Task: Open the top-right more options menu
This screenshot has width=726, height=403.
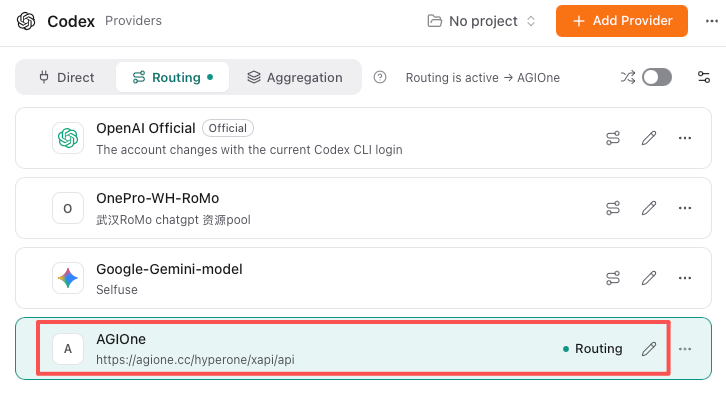Action: (712, 21)
